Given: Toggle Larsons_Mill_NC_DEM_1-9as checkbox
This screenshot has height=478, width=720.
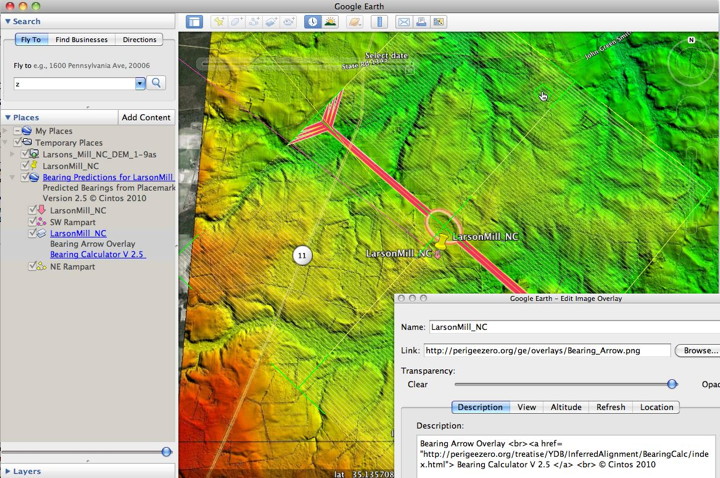Looking at the screenshot, I should pos(24,154).
